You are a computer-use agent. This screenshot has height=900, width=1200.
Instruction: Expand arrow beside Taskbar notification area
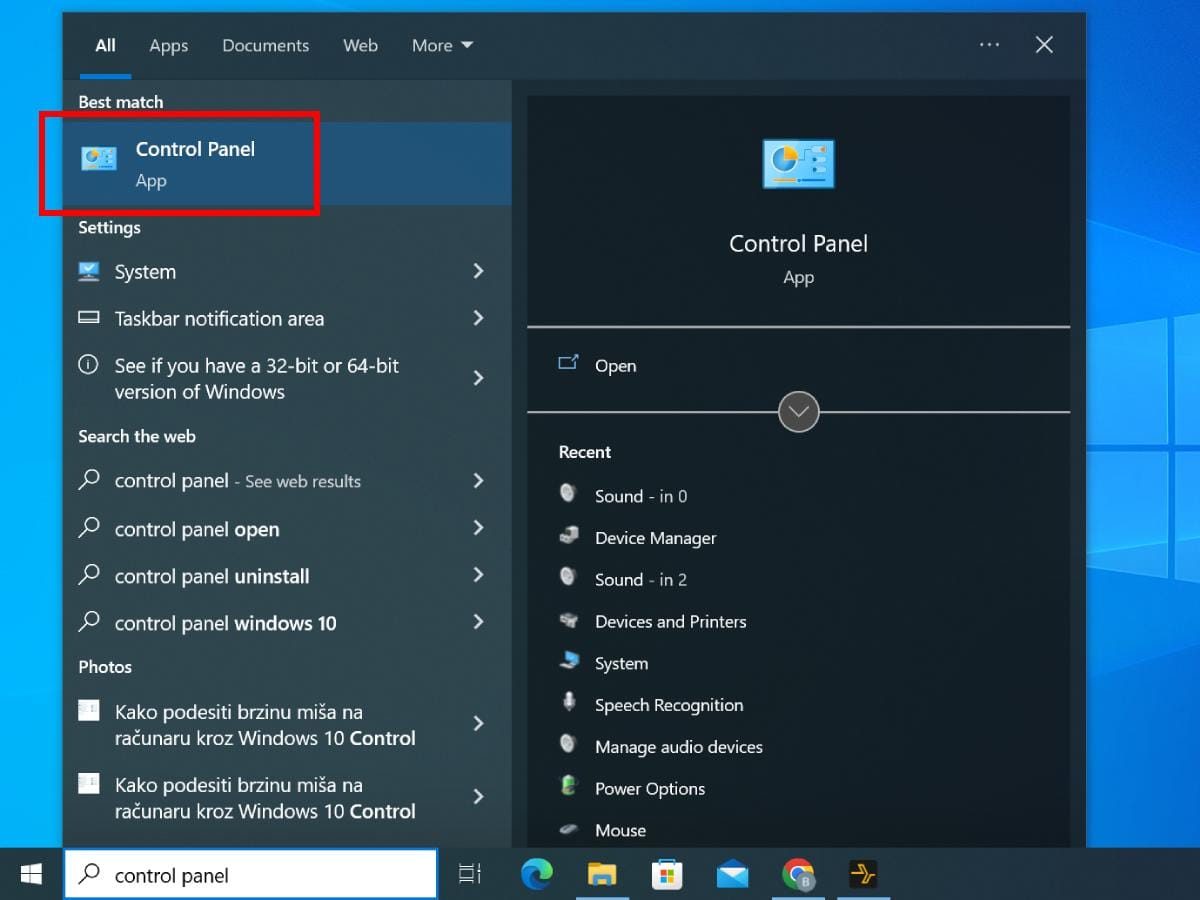[478, 318]
